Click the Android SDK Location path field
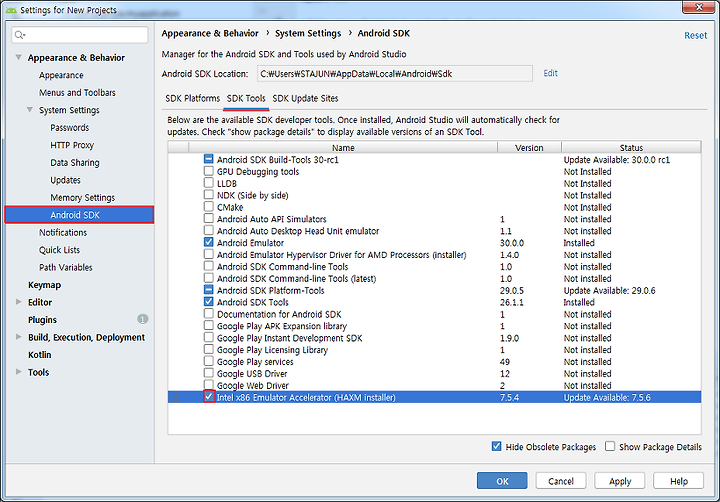Screen dimensions: 720x502 [x=394, y=73]
